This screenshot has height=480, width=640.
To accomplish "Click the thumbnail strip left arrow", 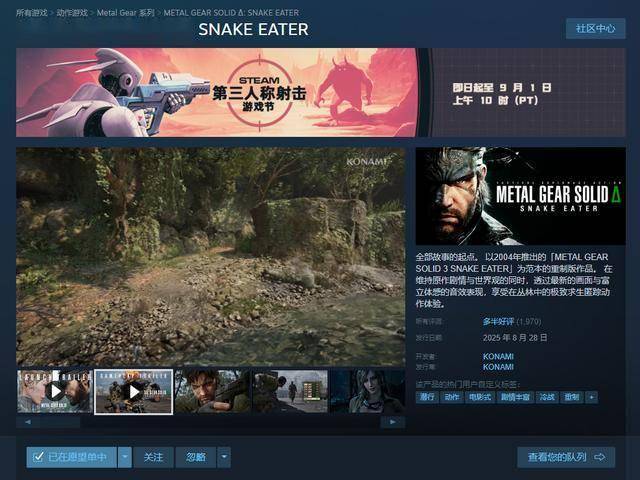I will click(27, 422).
